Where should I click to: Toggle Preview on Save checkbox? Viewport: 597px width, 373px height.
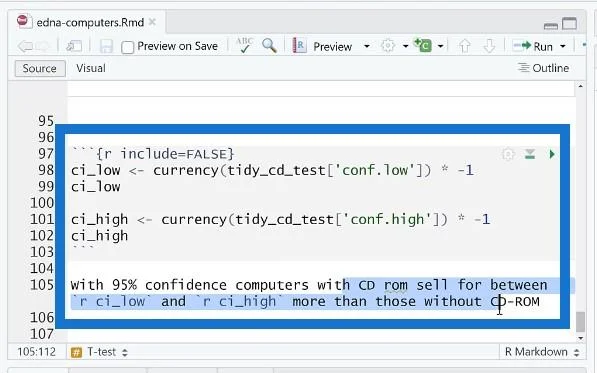[x=128, y=47]
